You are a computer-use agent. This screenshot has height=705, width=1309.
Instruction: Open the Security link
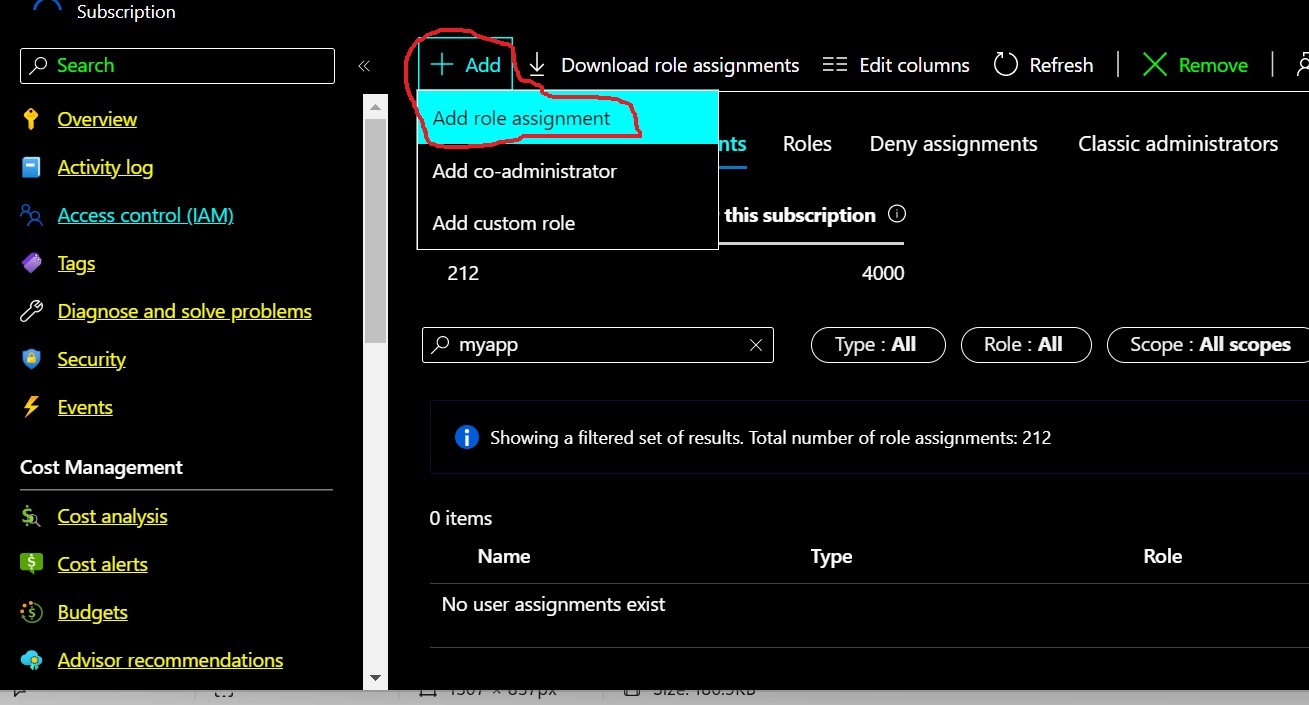coord(91,359)
